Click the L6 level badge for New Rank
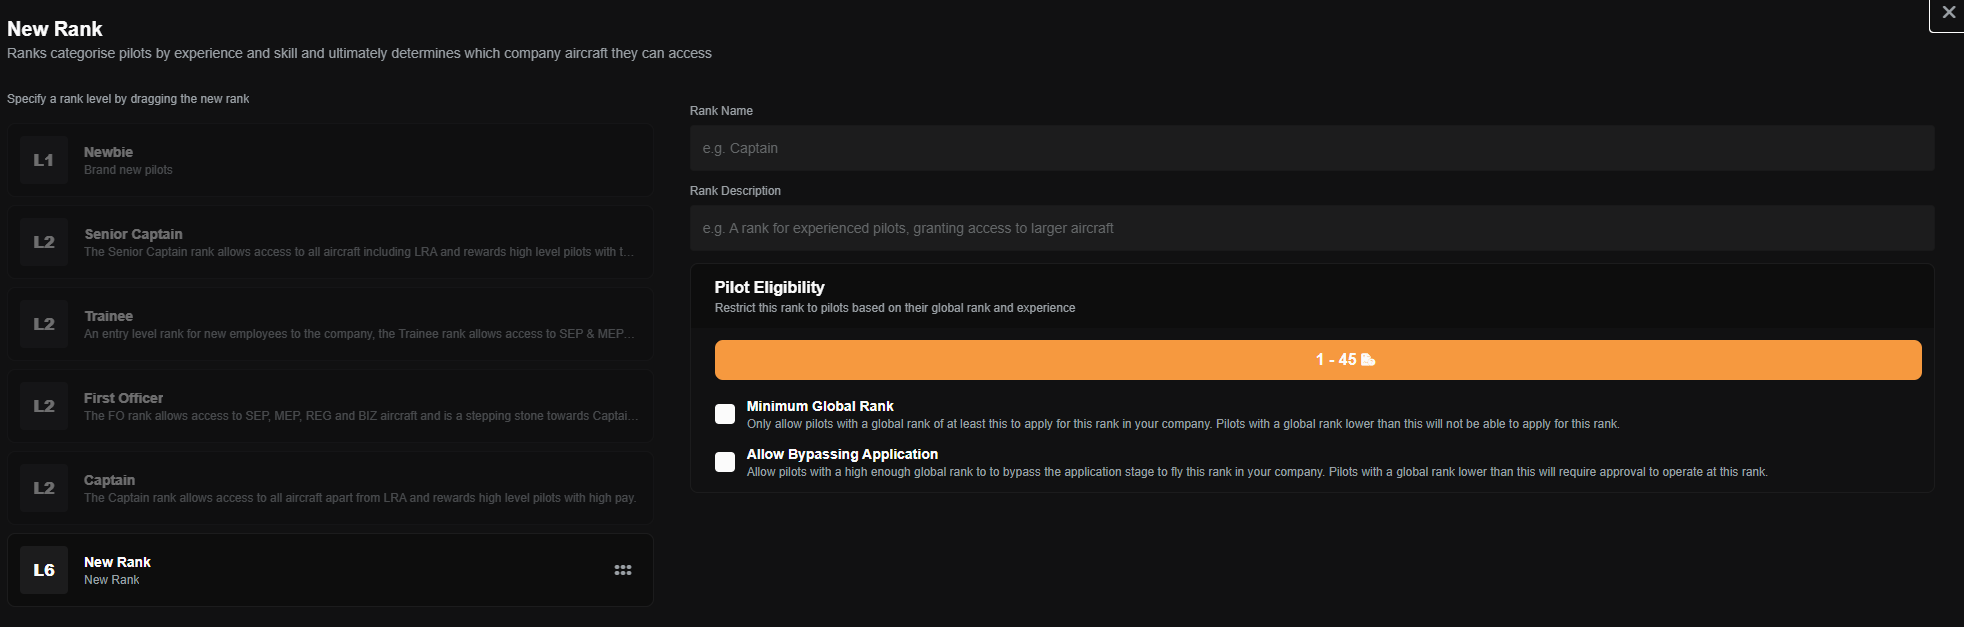 pos(44,570)
